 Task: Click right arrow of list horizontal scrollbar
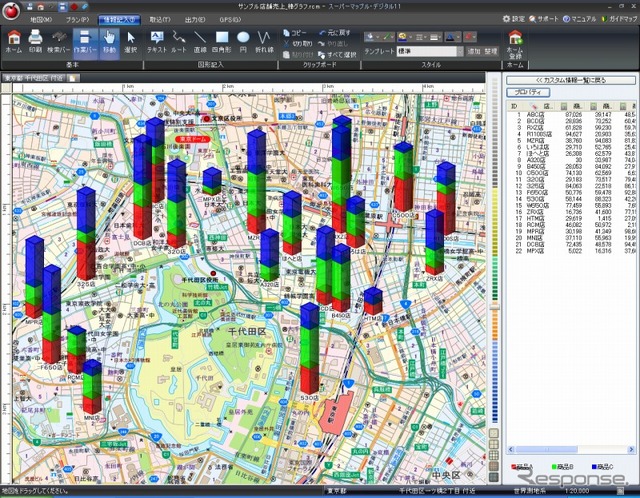point(632,449)
